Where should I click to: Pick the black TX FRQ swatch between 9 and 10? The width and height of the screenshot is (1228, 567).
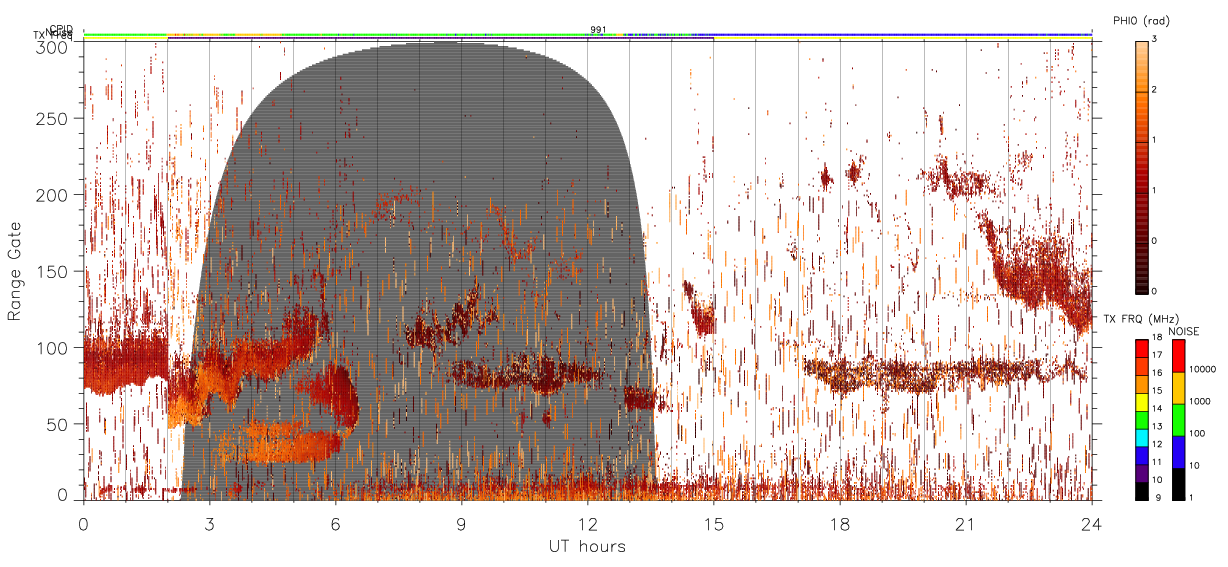[x=1140, y=490]
